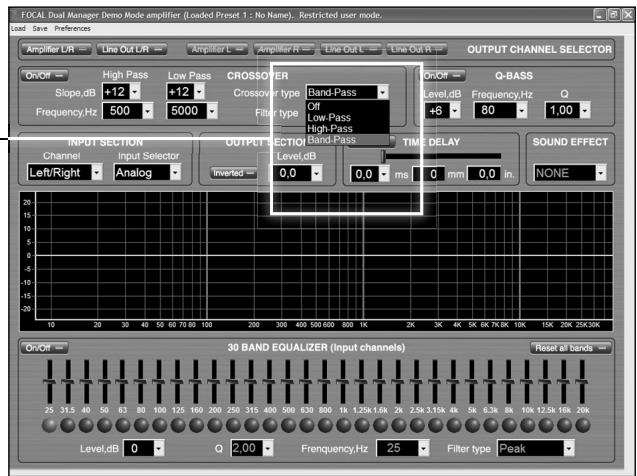Select Line Out L/R output channel
The width and height of the screenshot is (637, 476).
(x=131, y=50)
